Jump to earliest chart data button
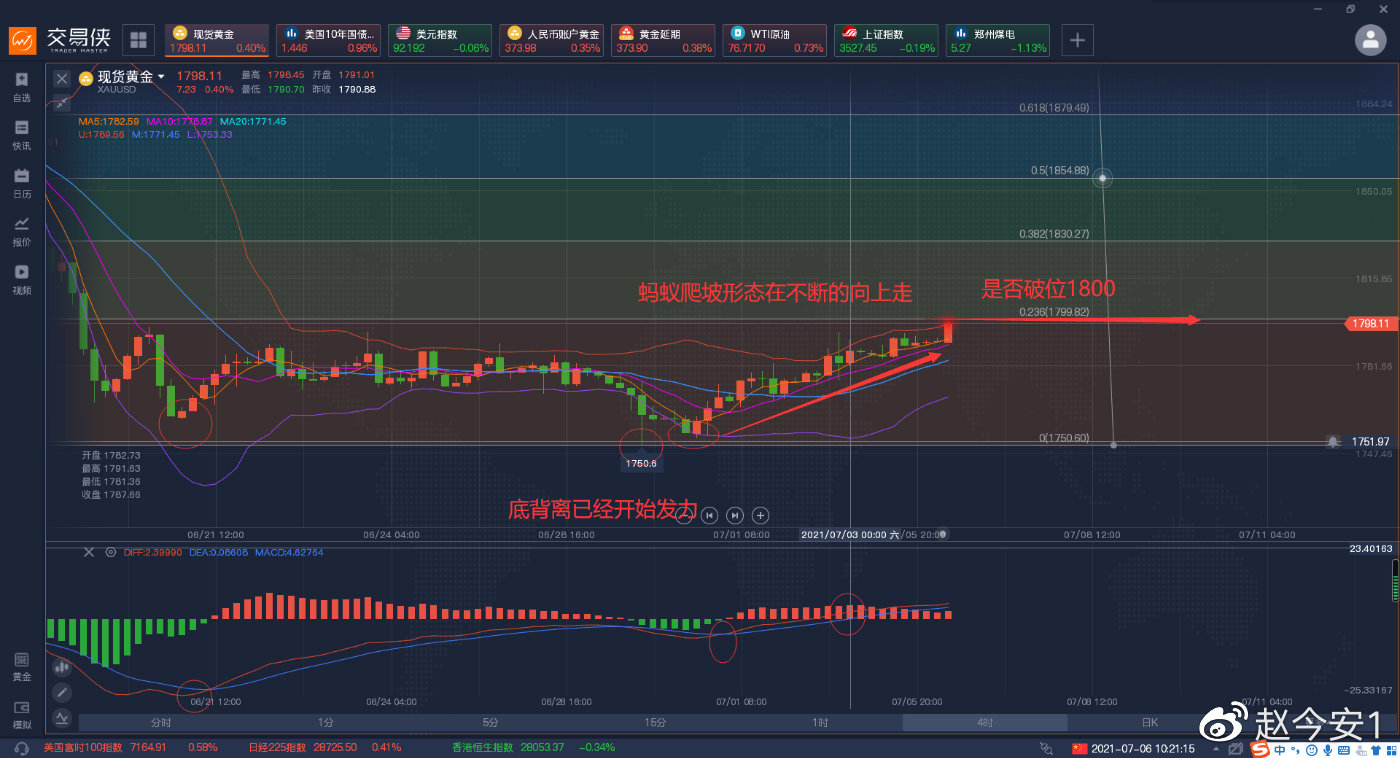This screenshot has height=758, width=1400. pyautogui.click(x=709, y=515)
